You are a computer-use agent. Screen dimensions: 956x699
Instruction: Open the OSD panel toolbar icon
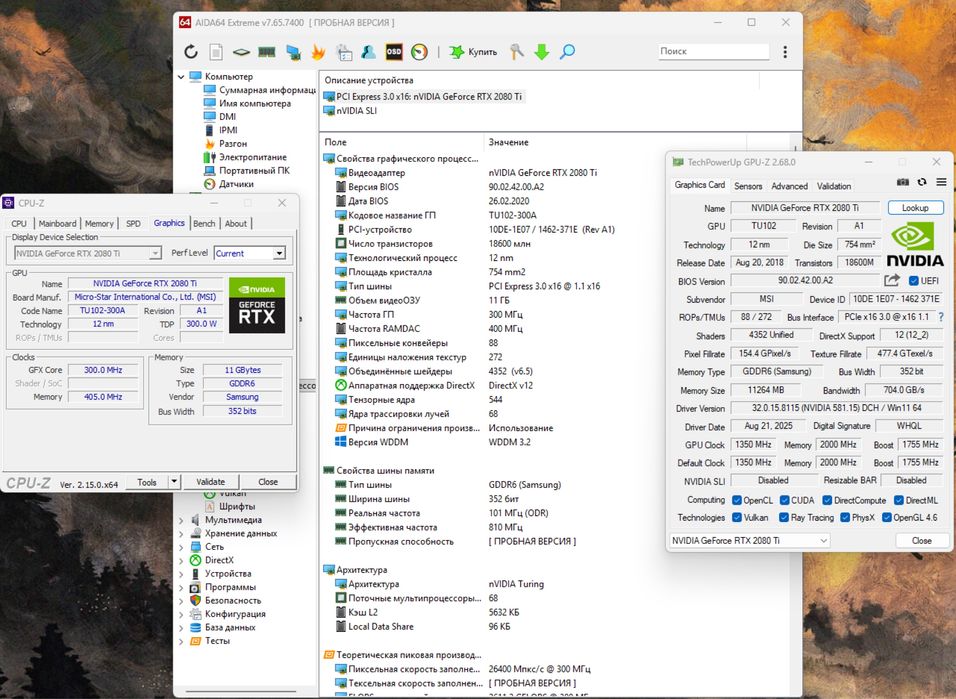[394, 52]
